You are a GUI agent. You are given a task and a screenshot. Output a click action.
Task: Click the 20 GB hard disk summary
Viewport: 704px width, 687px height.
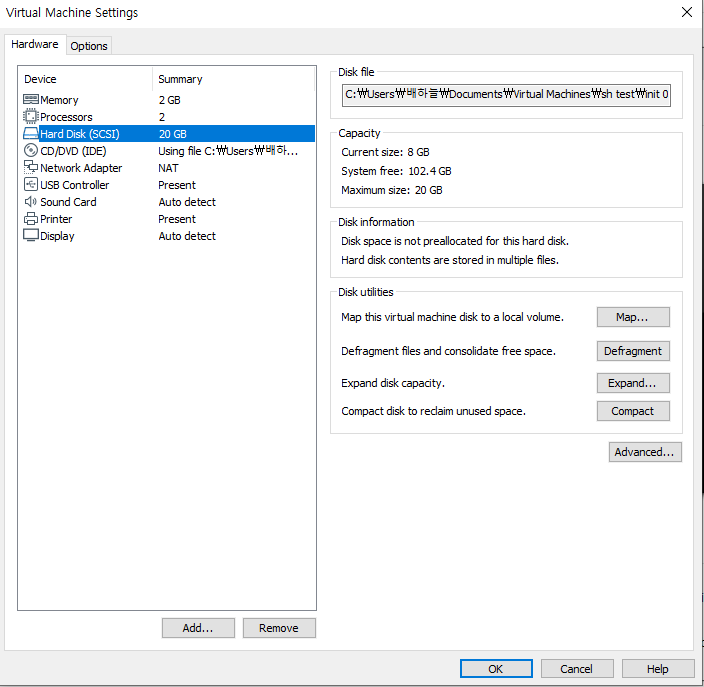[x=173, y=134]
